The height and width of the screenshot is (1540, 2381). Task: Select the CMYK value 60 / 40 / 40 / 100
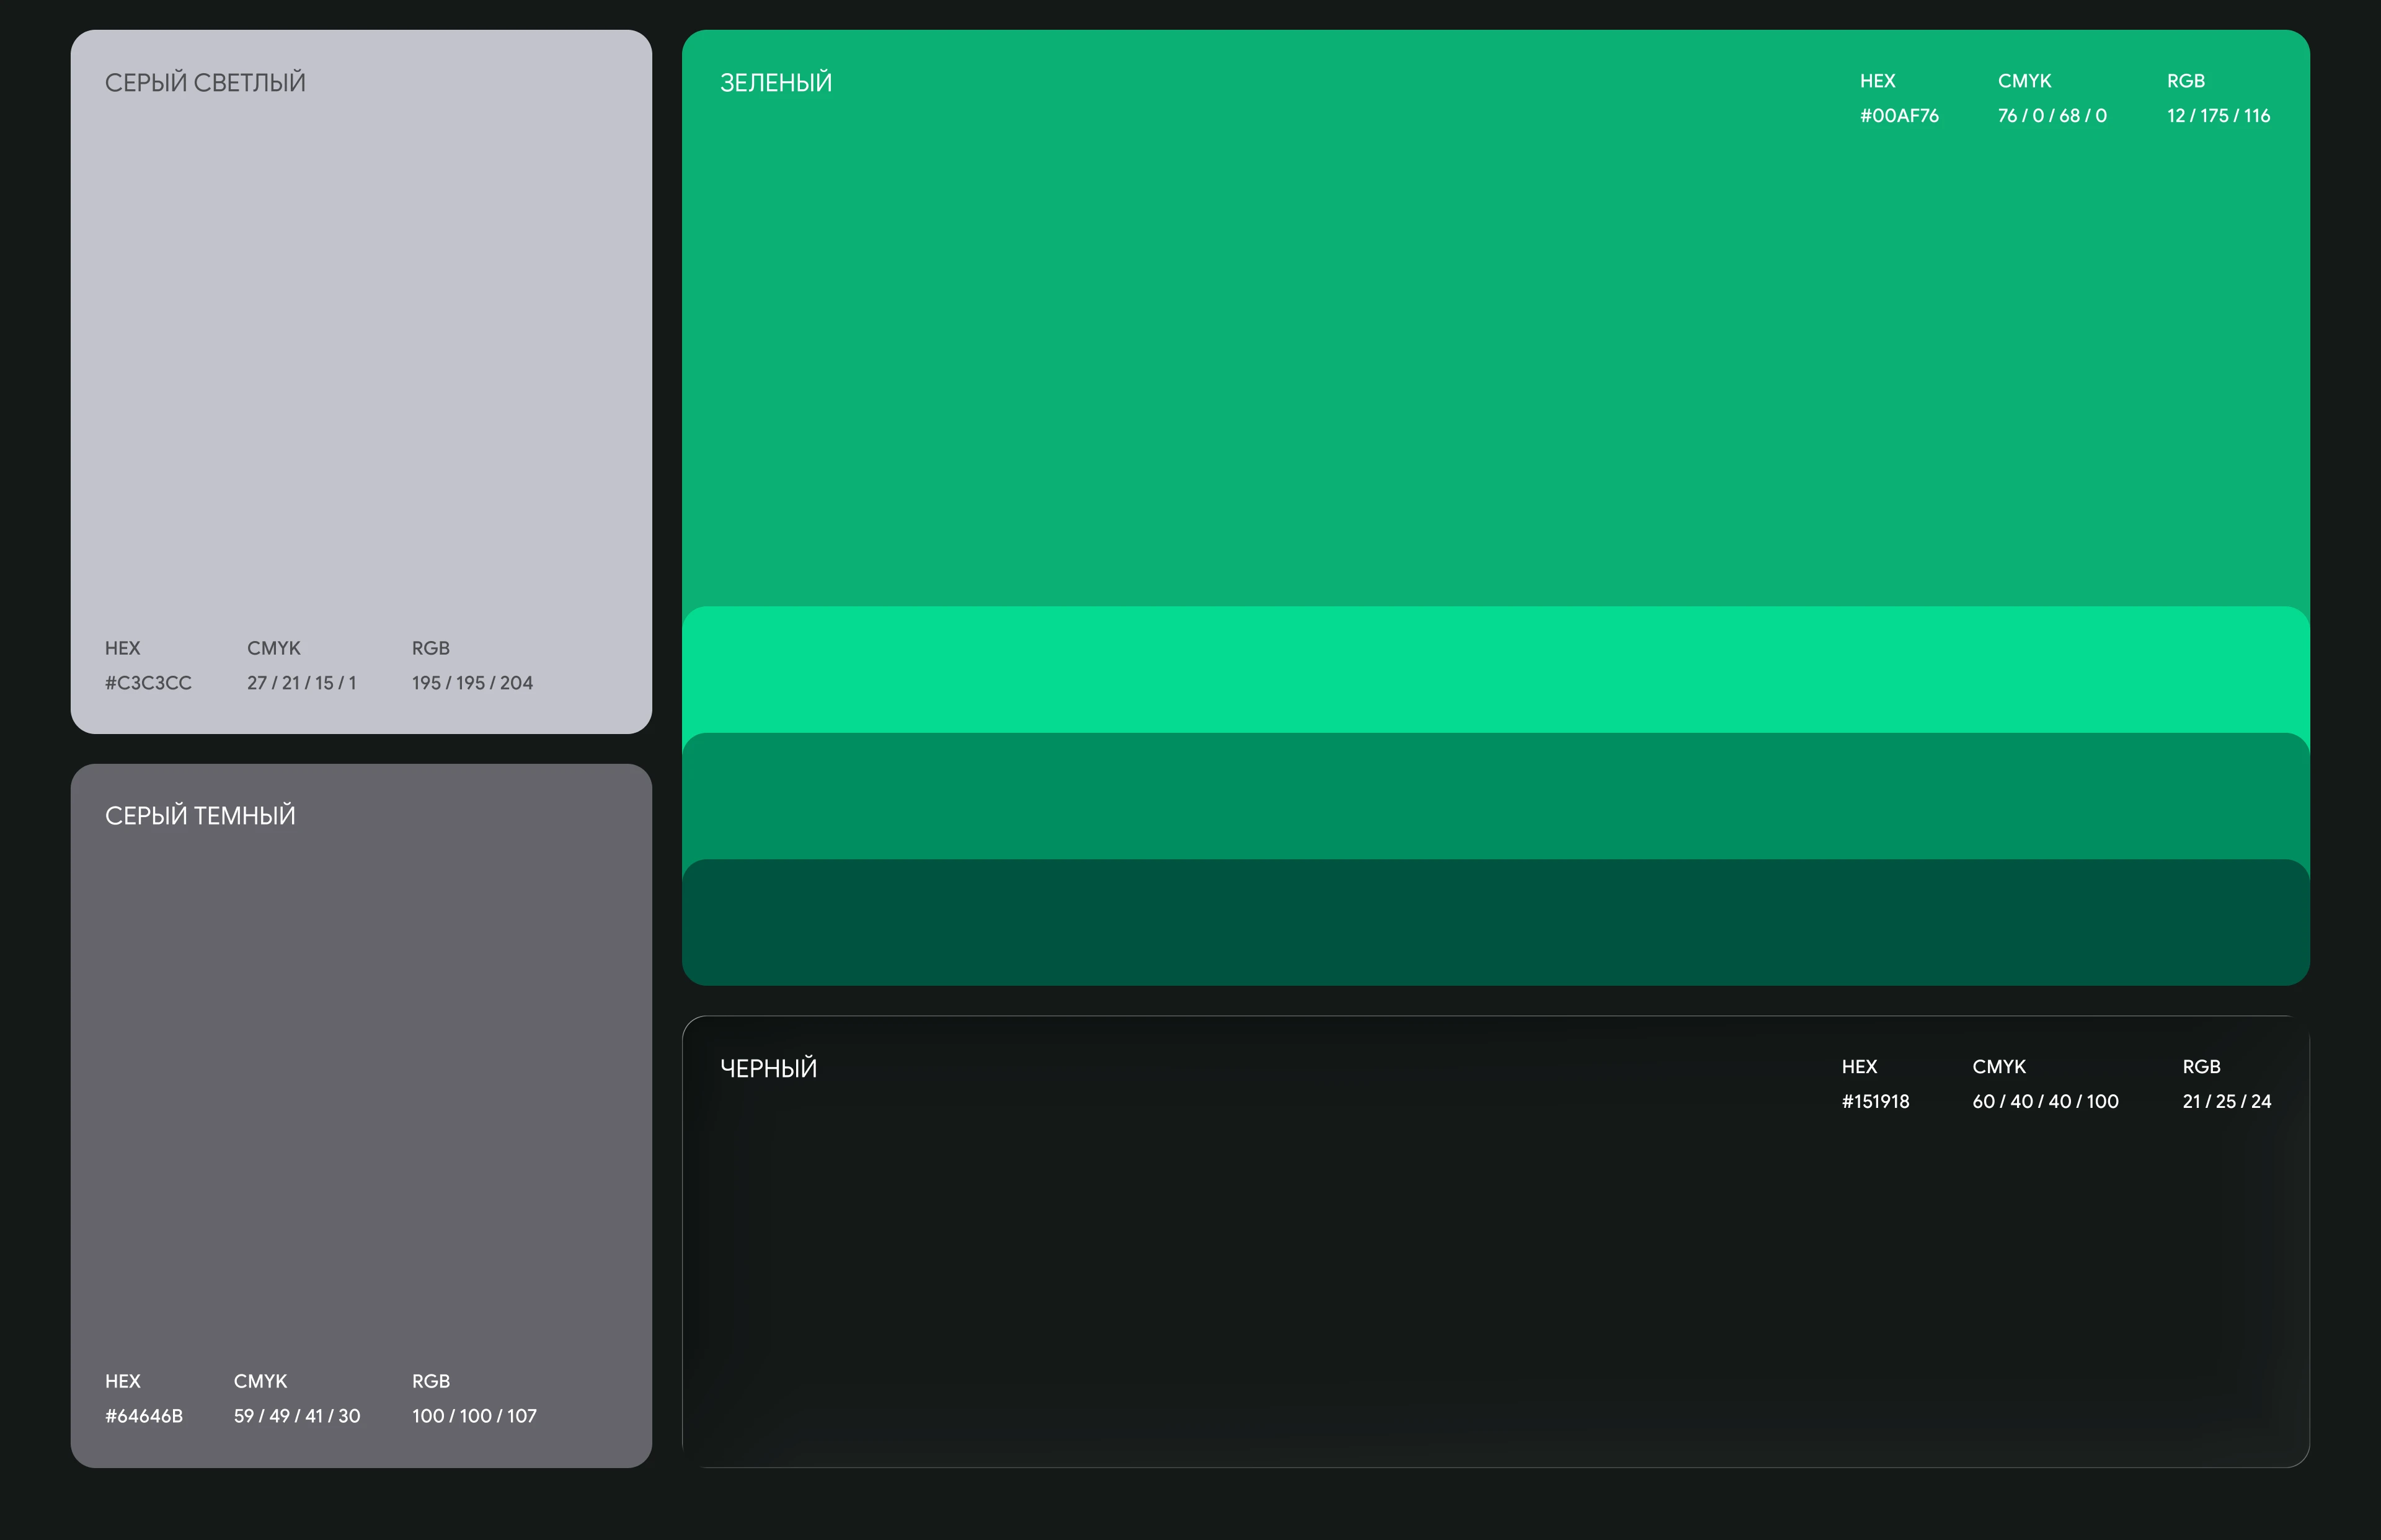click(x=2045, y=1101)
